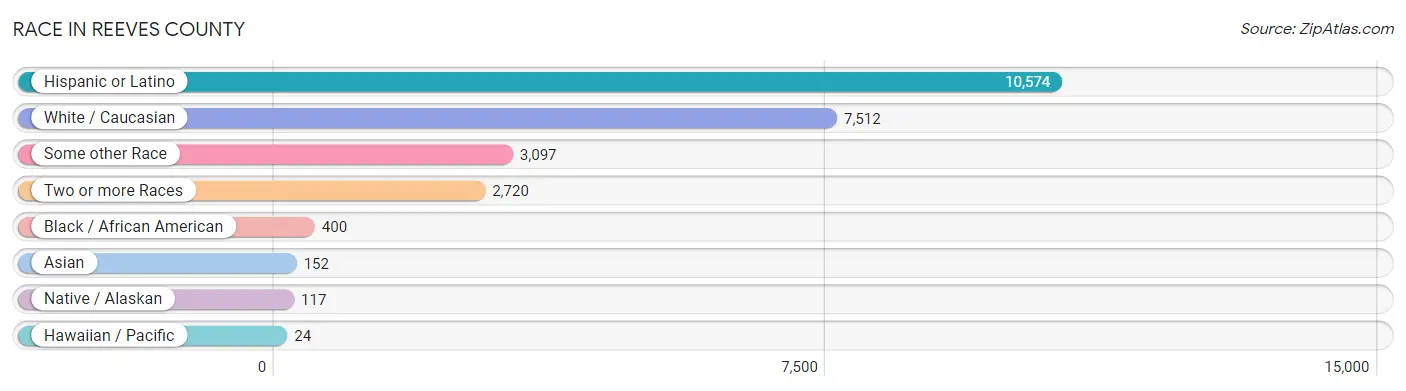Screen dimensions: 1406x391
Task: Click the Black / African American label
Action: pyautogui.click(x=133, y=227)
